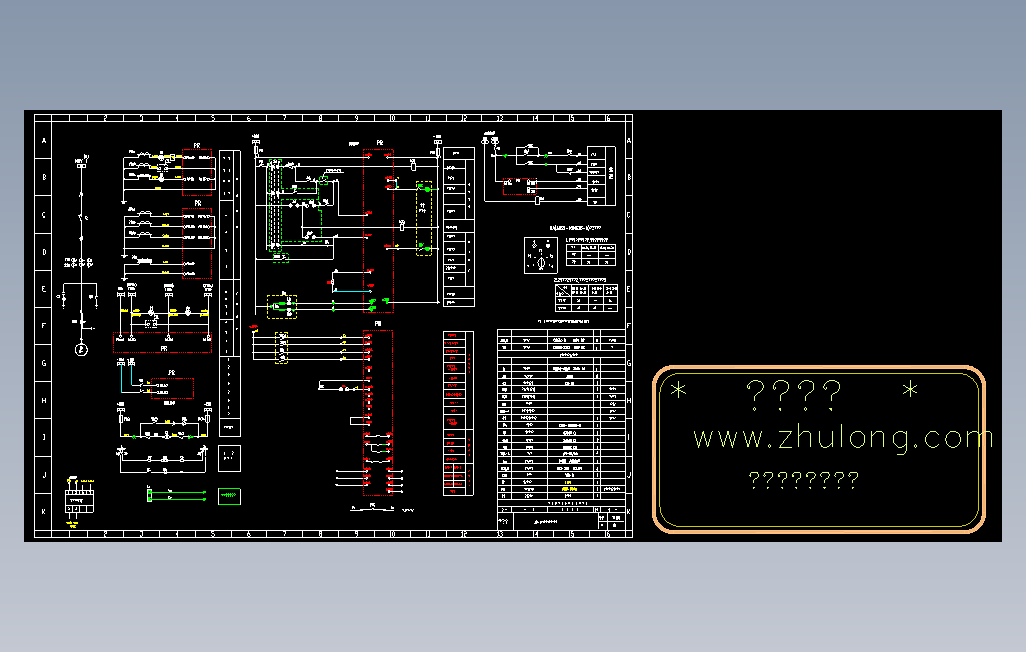Click column number 10 on the top border

[x=392, y=118]
